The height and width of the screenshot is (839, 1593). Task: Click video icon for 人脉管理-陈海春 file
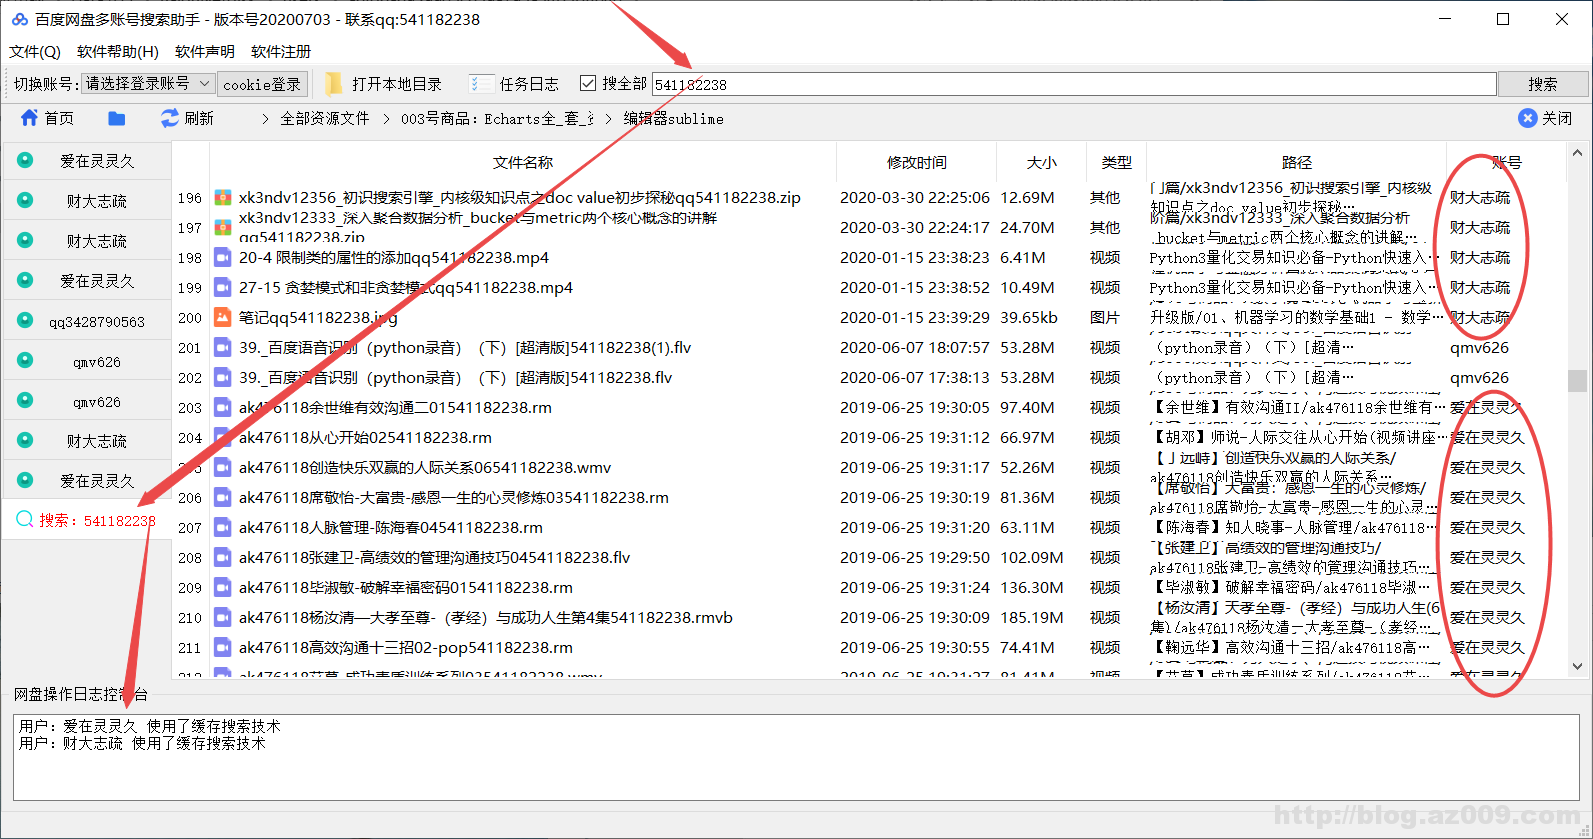coord(223,528)
